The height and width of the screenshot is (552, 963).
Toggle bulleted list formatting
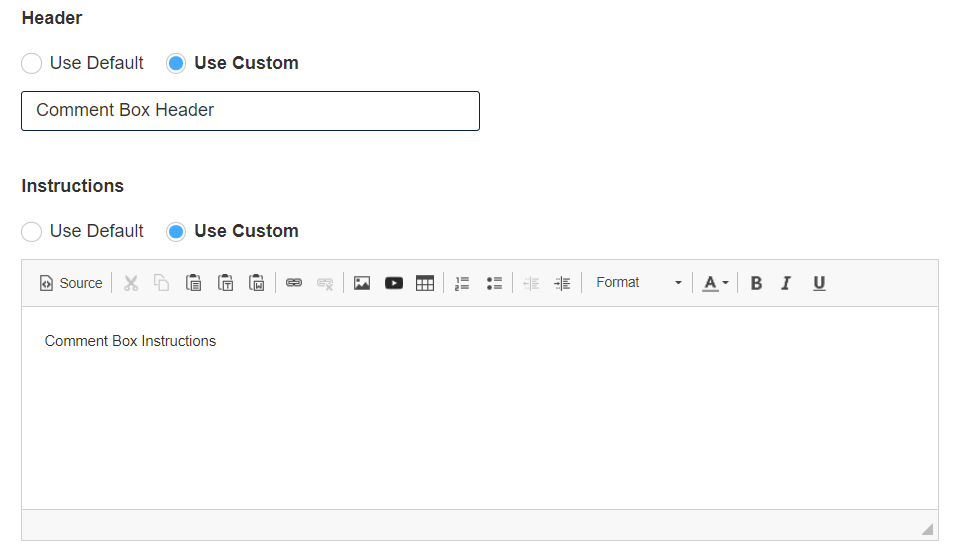coord(494,283)
